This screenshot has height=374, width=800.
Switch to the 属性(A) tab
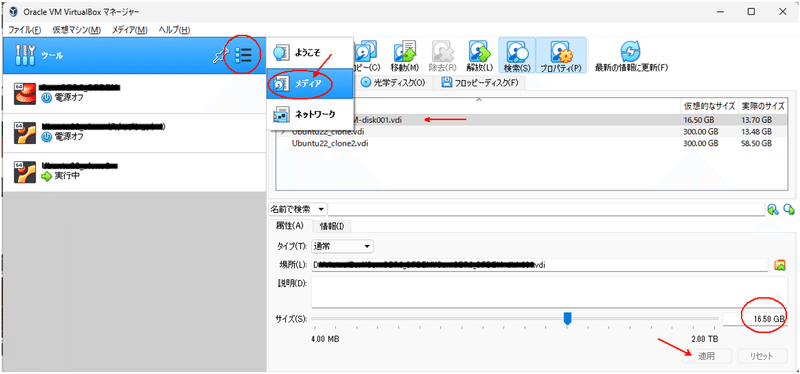289,226
